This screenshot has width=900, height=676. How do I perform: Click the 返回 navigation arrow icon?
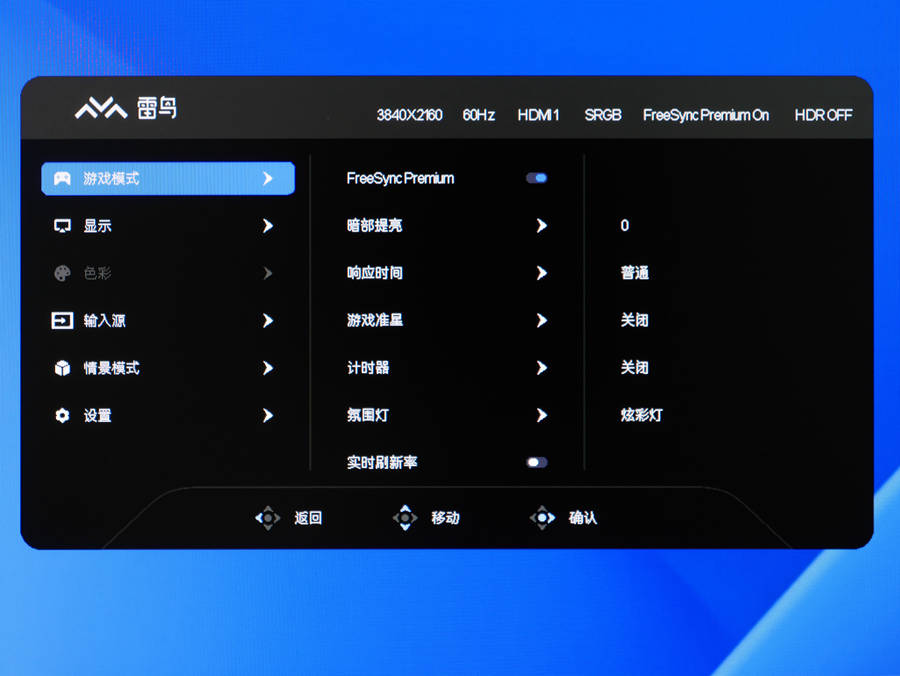(268, 518)
